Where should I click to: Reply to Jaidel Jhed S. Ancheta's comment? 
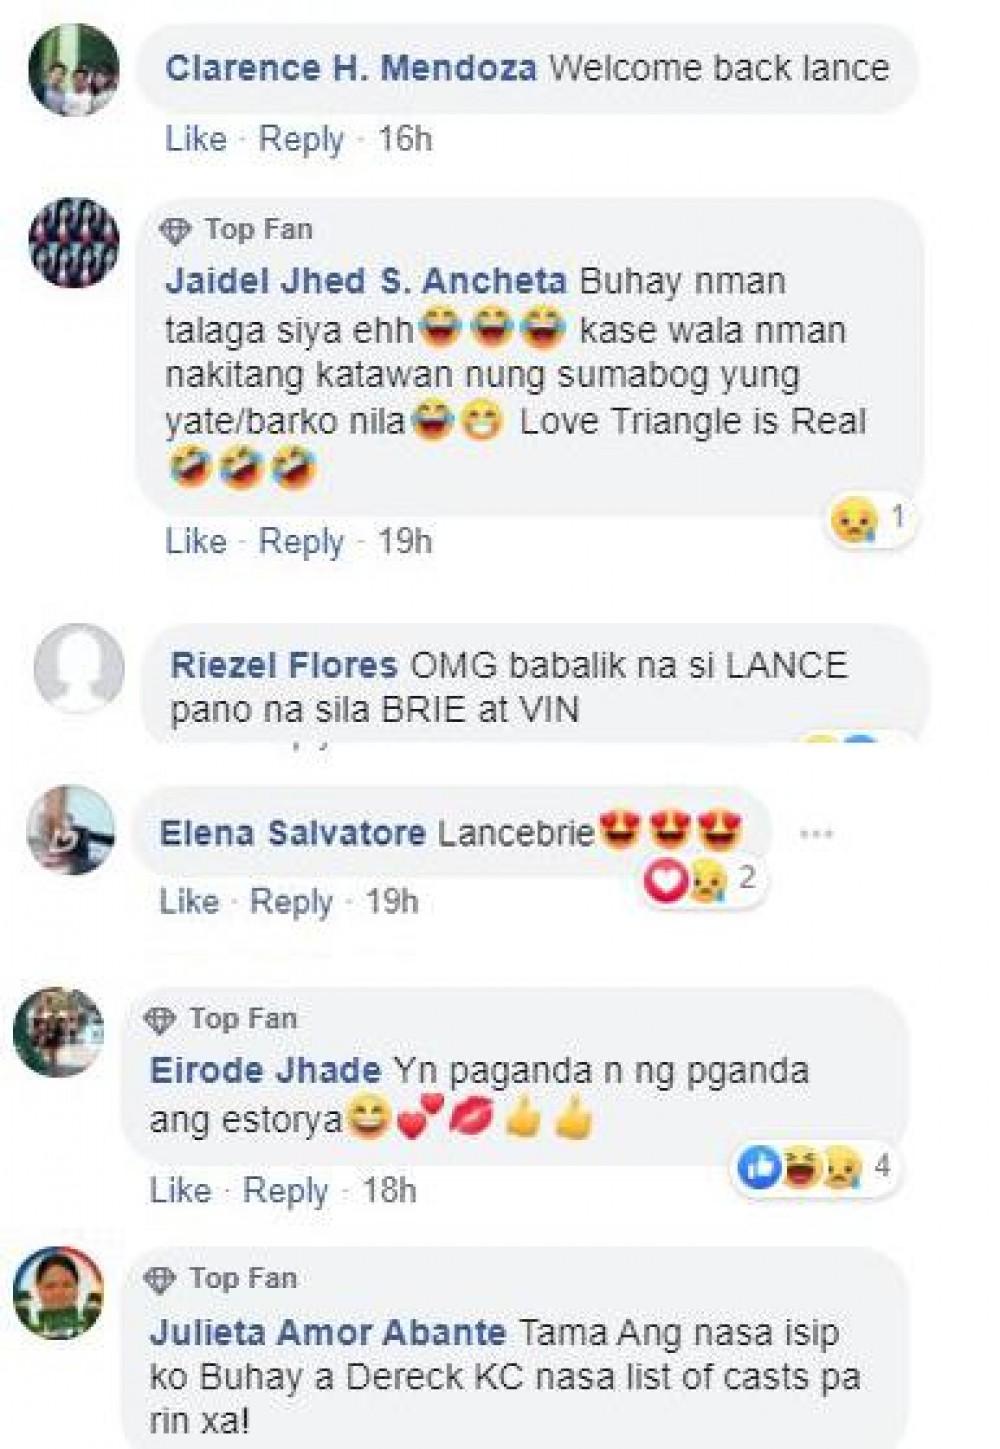coord(301,541)
